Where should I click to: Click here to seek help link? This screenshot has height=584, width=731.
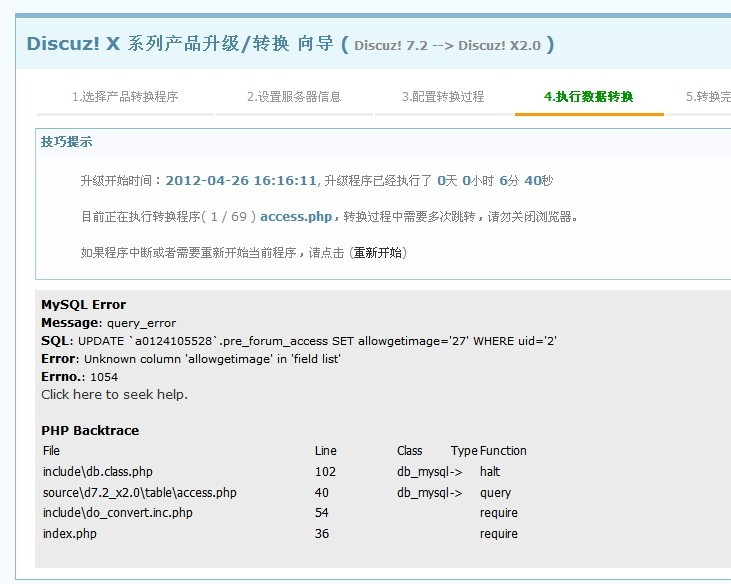[114, 395]
